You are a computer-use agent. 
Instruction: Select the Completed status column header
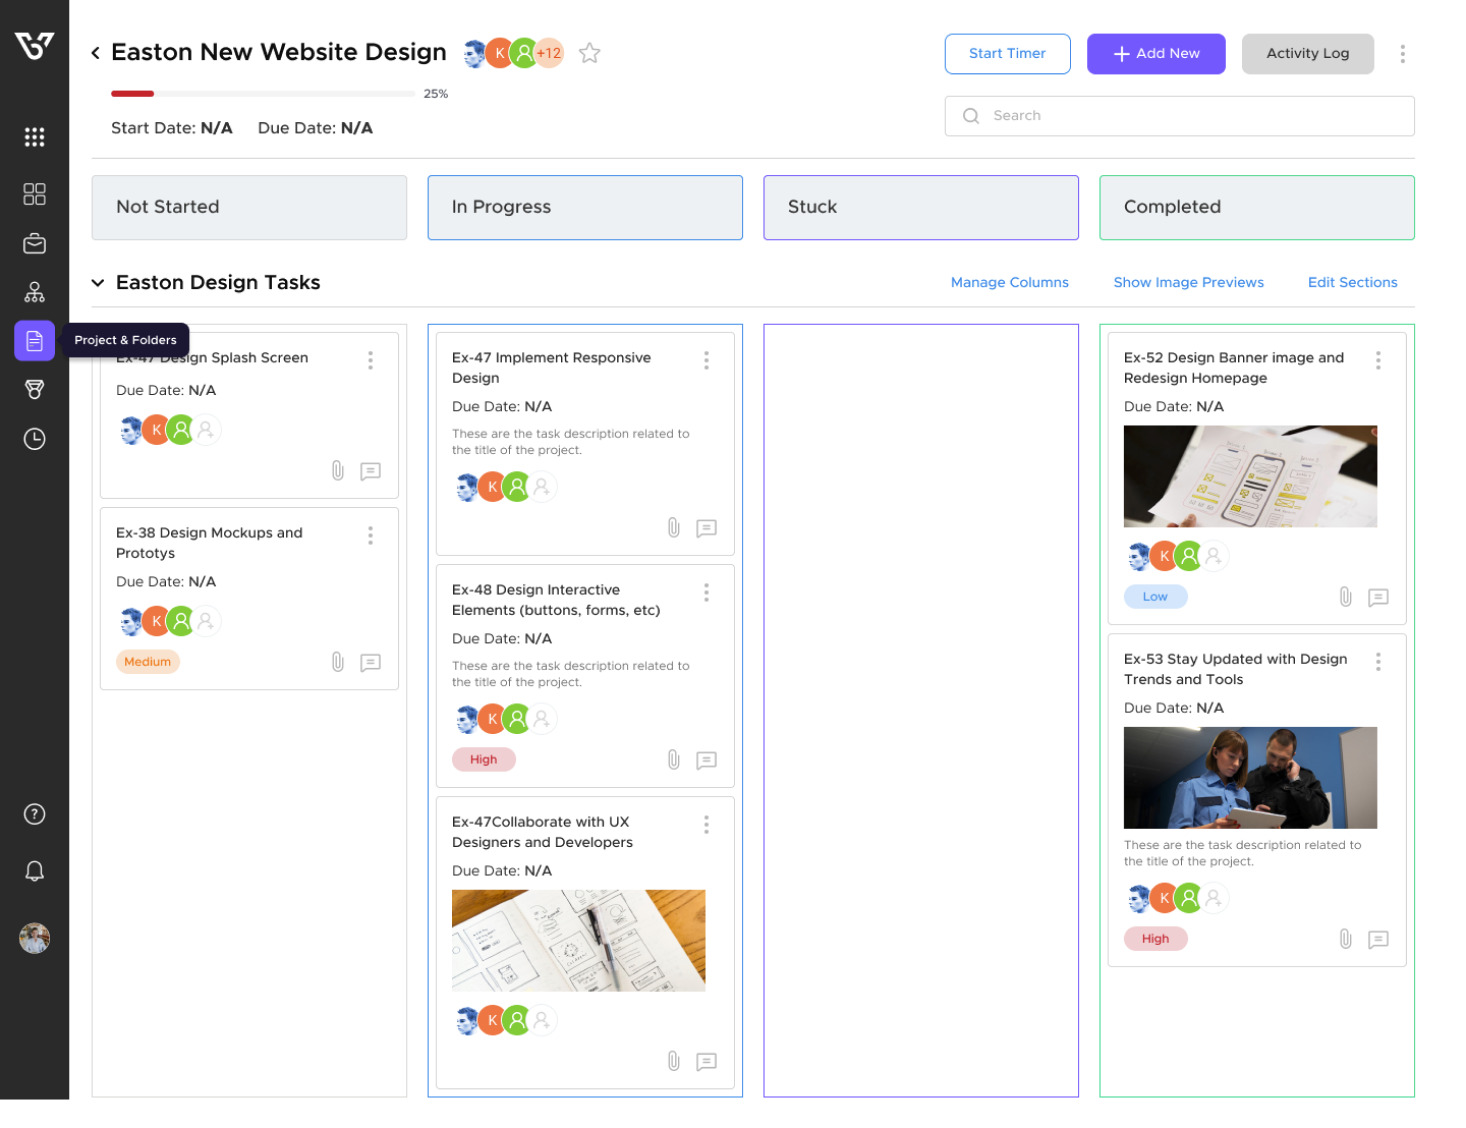point(1256,208)
